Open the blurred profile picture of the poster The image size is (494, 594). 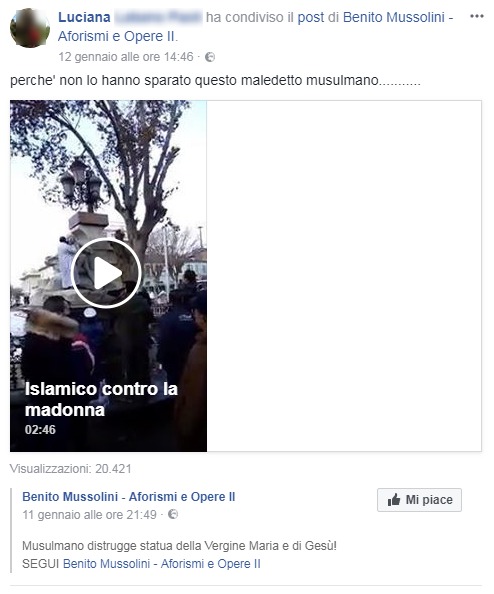[30, 28]
